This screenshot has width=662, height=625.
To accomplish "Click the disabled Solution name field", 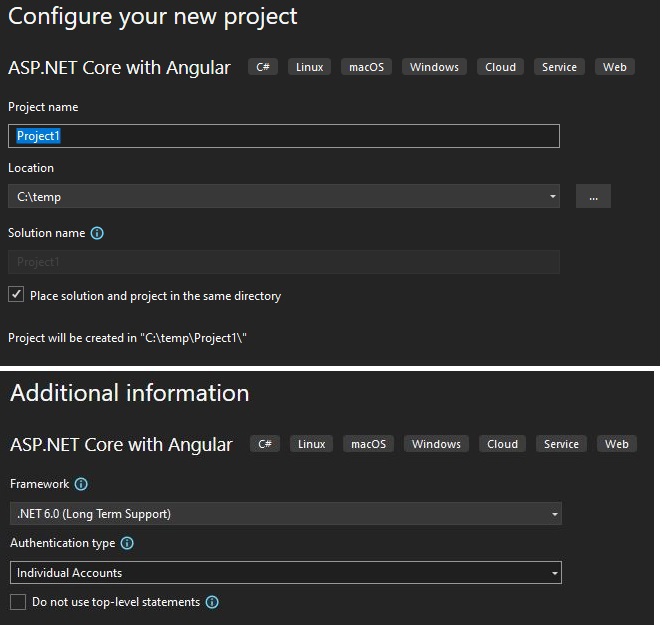I will pyautogui.click(x=284, y=262).
